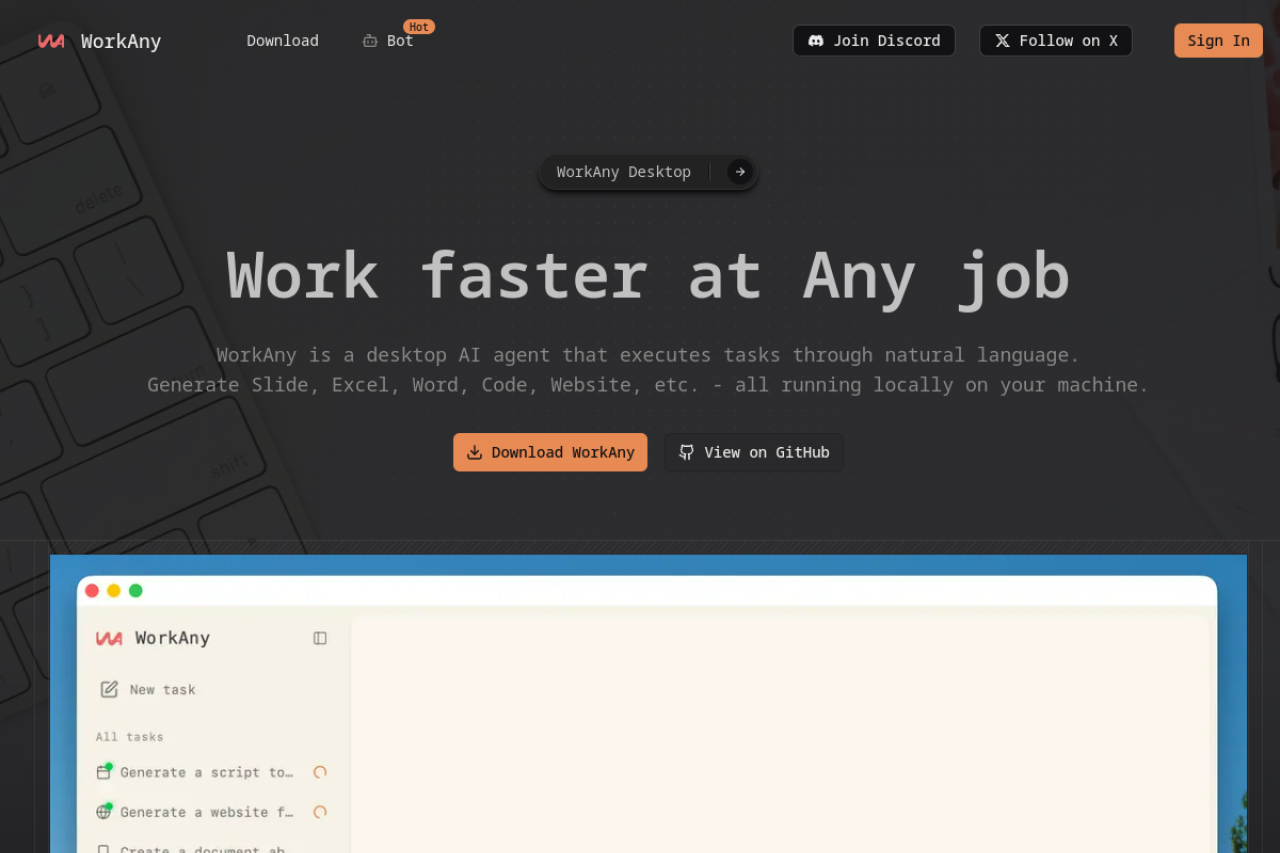The height and width of the screenshot is (853, 1280).
Task: Open the WorkAny Desktop pill banner
Action: (648, 172)
